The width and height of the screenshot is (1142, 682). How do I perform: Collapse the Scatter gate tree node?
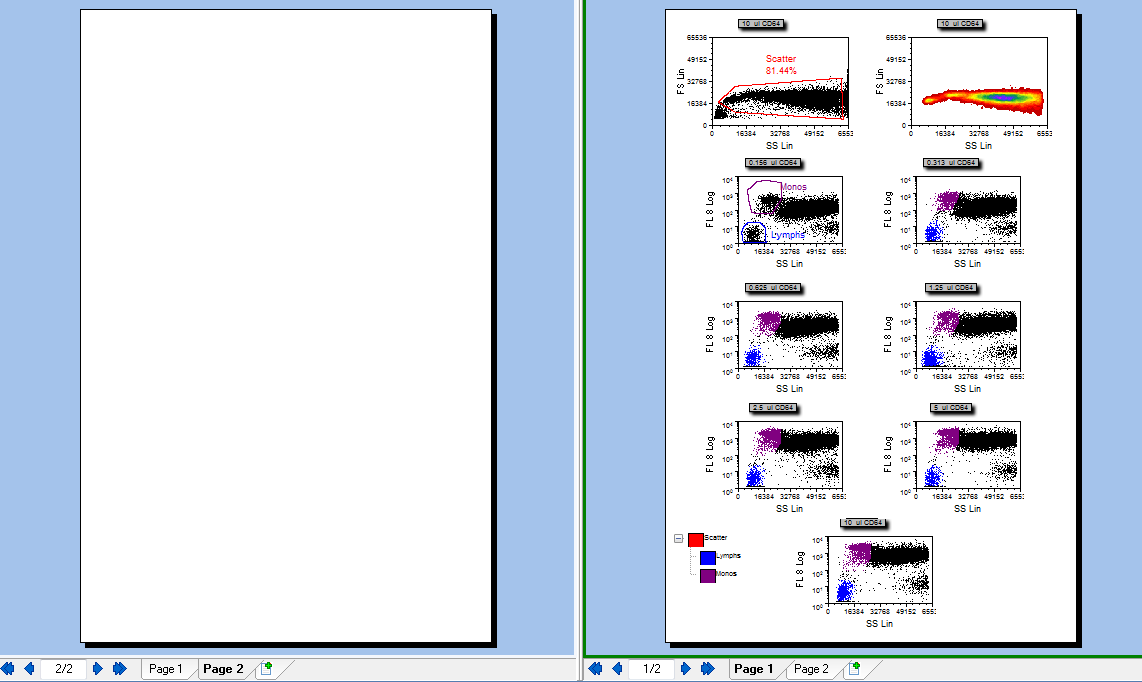pyautogui.click(x=679, y=538)
